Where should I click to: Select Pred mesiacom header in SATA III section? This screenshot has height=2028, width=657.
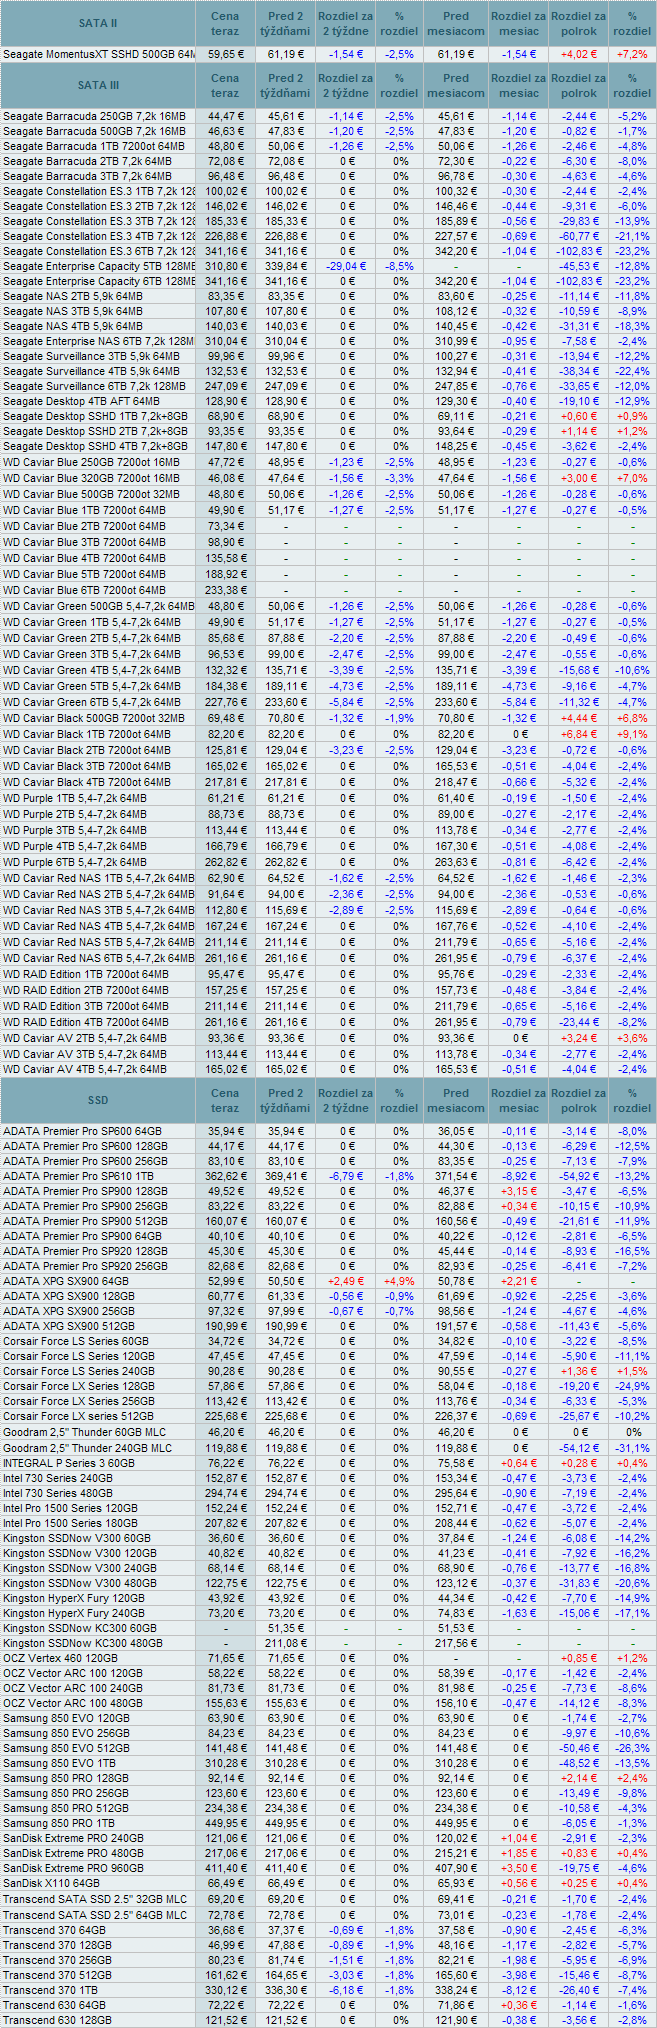coord(456,85)
